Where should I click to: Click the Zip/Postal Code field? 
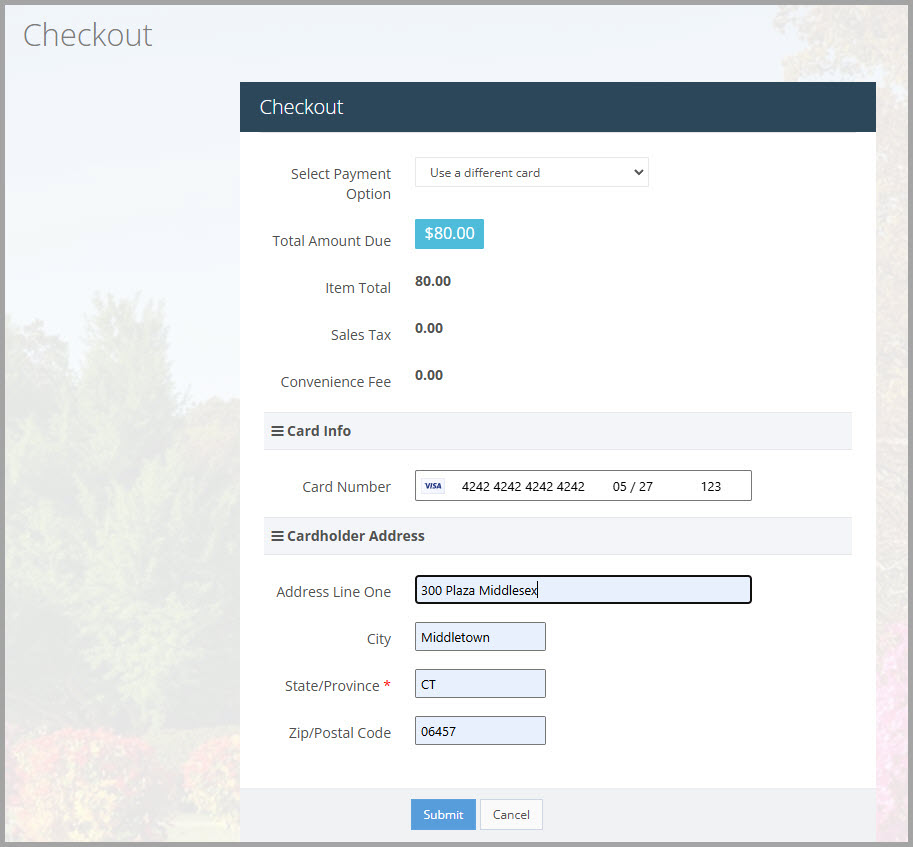coord(480,731)
